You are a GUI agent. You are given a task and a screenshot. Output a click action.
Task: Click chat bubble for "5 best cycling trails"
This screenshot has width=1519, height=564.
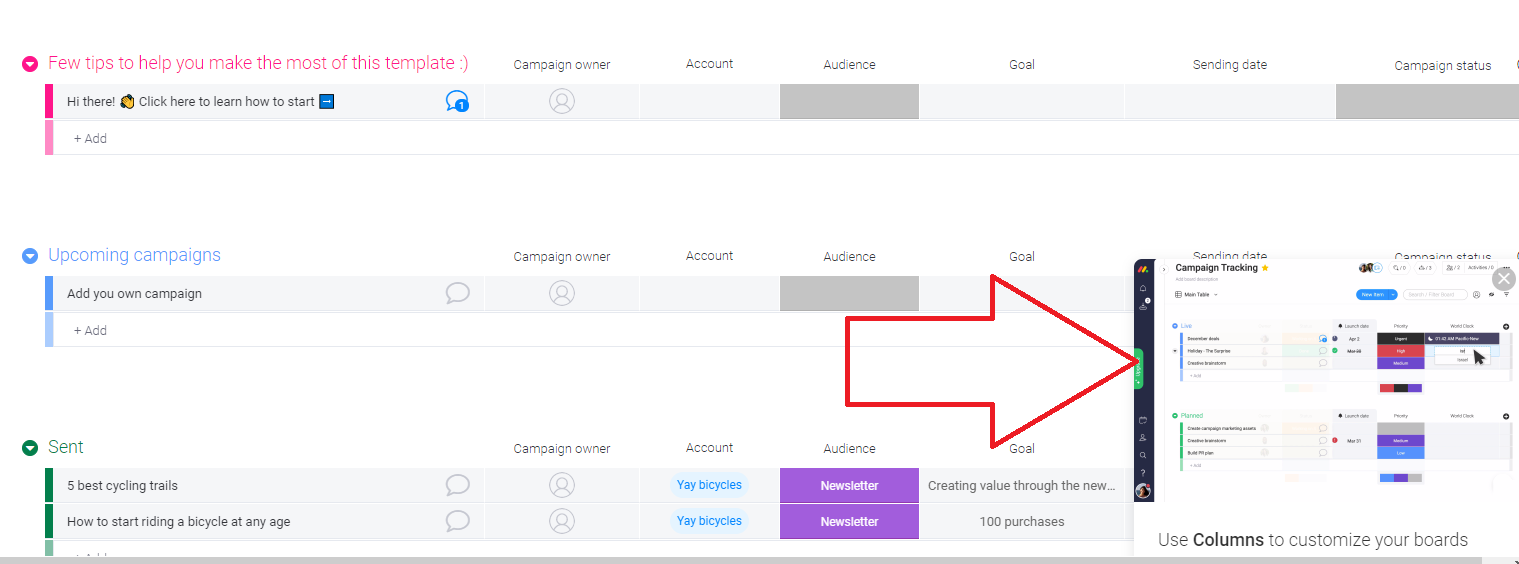point(457,485)
